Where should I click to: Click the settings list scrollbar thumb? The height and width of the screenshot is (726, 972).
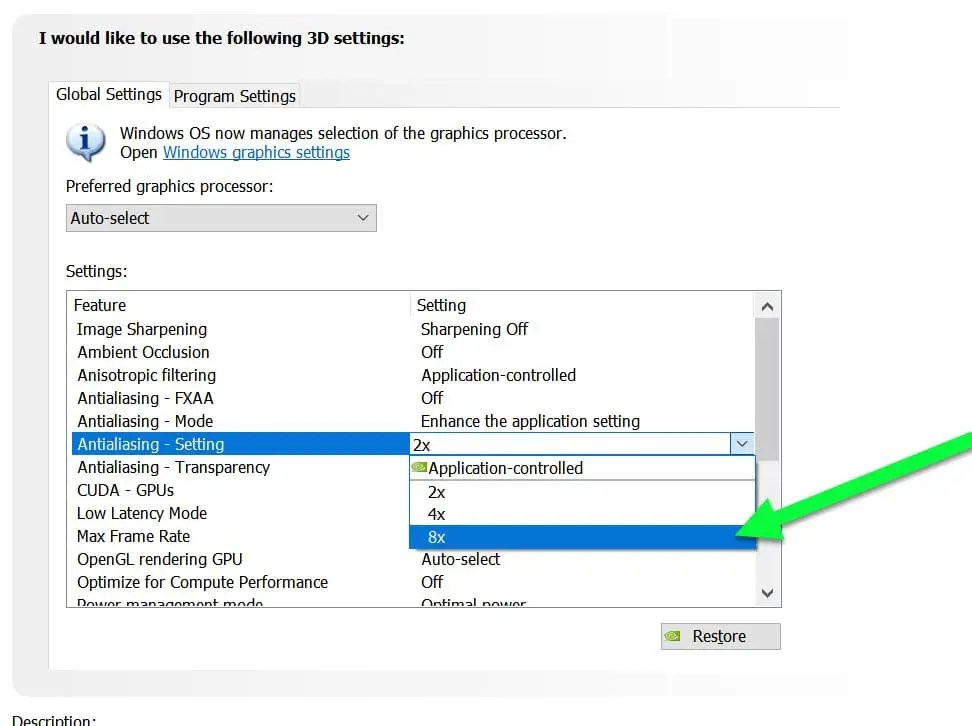767,389
